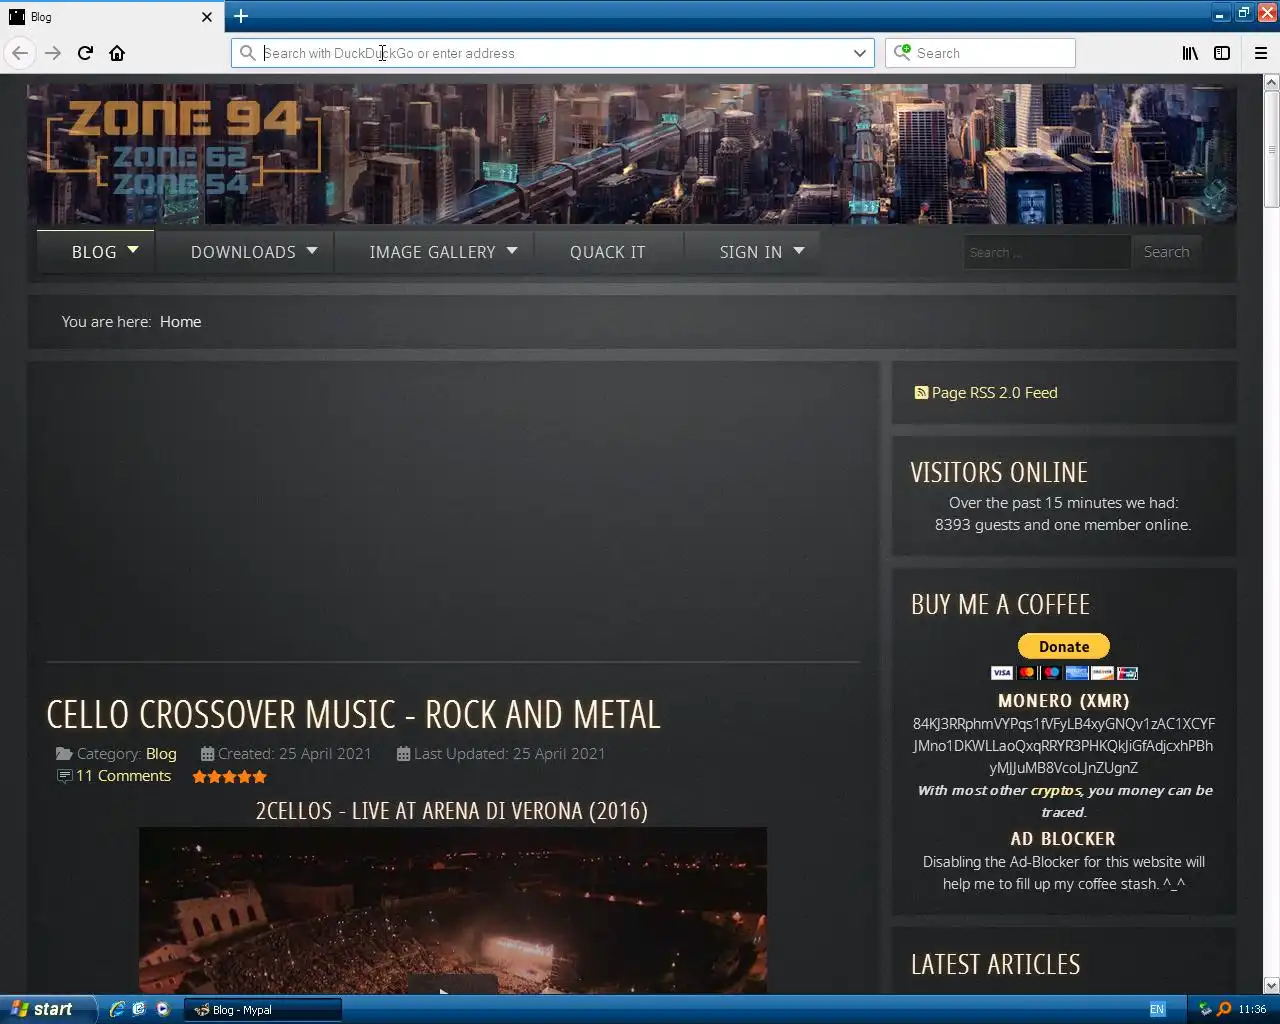Click the Category folder icon

(64, 754)
